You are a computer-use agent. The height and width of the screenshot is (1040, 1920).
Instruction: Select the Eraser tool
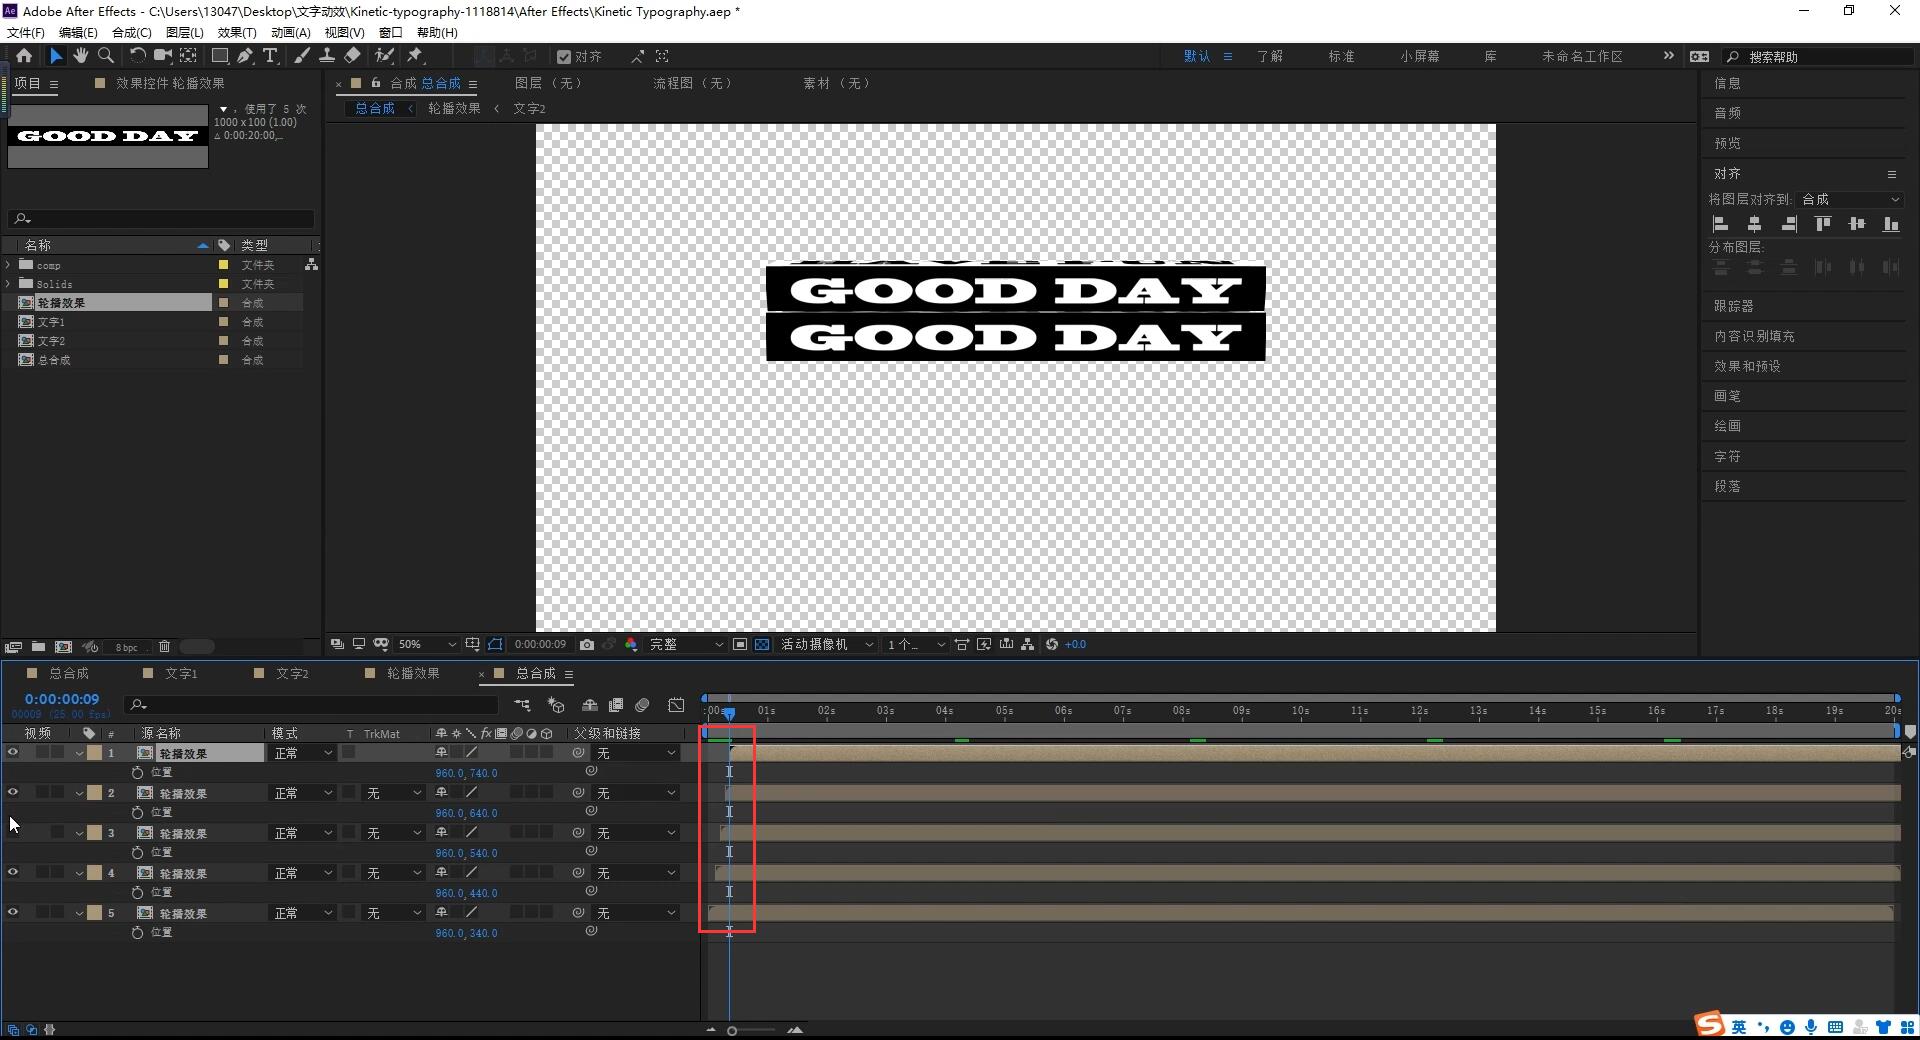pos(352,56)
